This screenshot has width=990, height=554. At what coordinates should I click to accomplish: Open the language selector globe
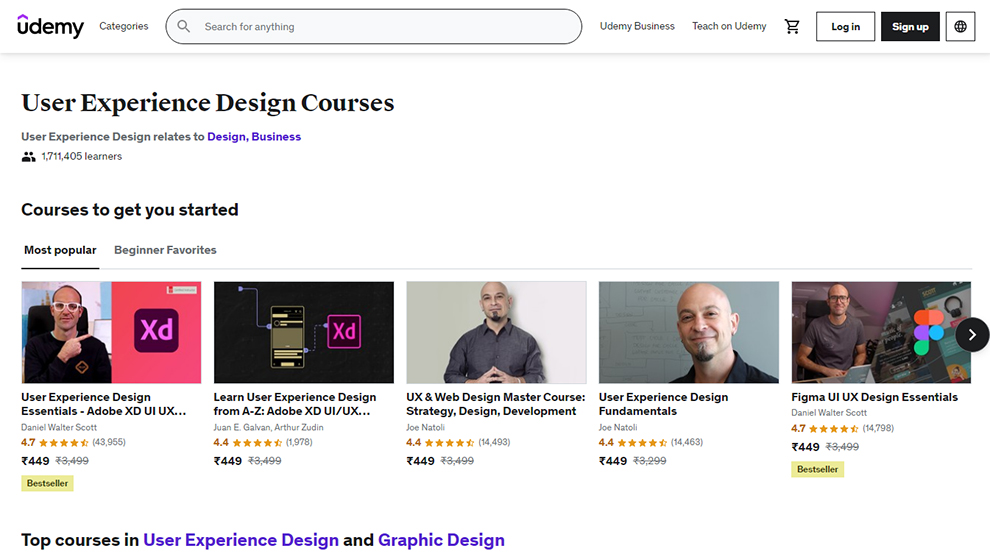tap(960, 27)
